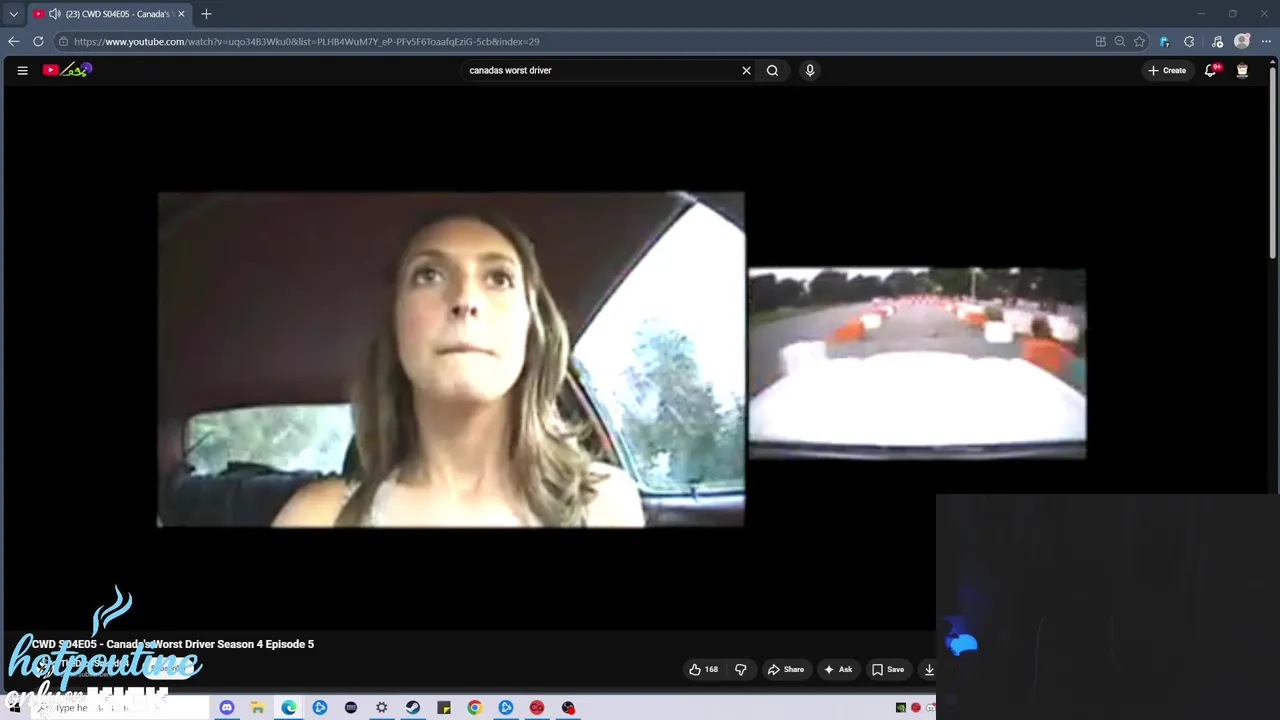Open Google Chrome from the taskbar

[475, 708]
